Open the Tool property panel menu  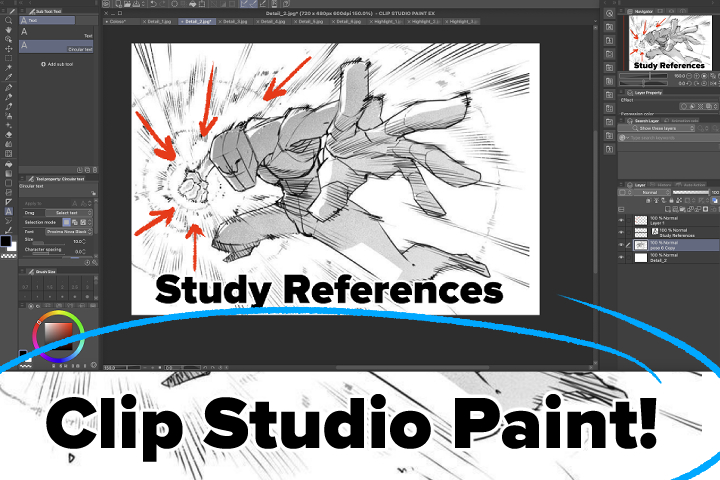click(x=22, y=179)
